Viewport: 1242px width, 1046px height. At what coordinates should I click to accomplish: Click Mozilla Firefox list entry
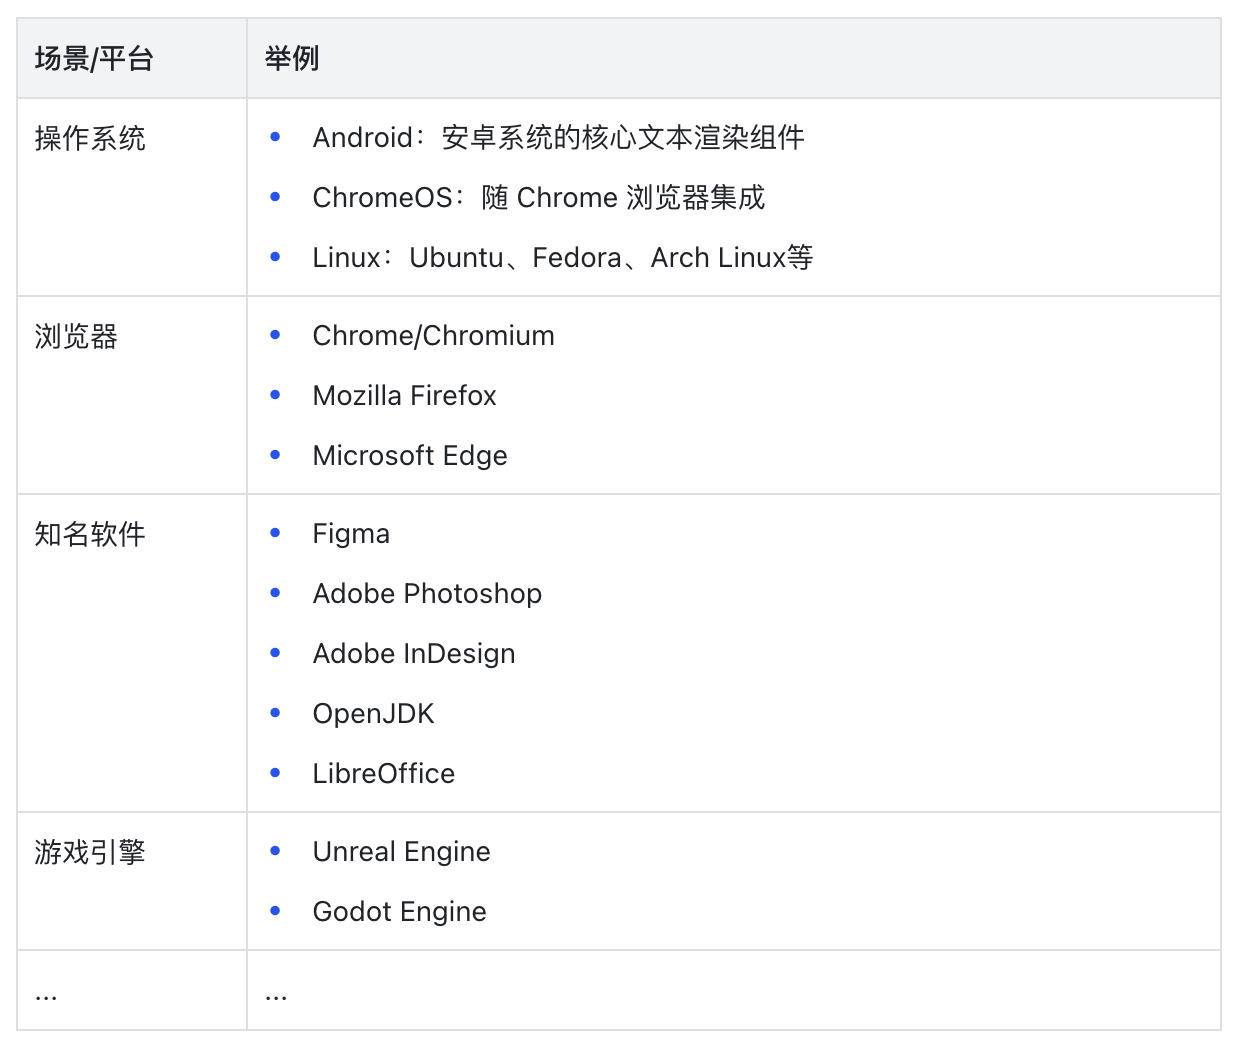point(405,396)
